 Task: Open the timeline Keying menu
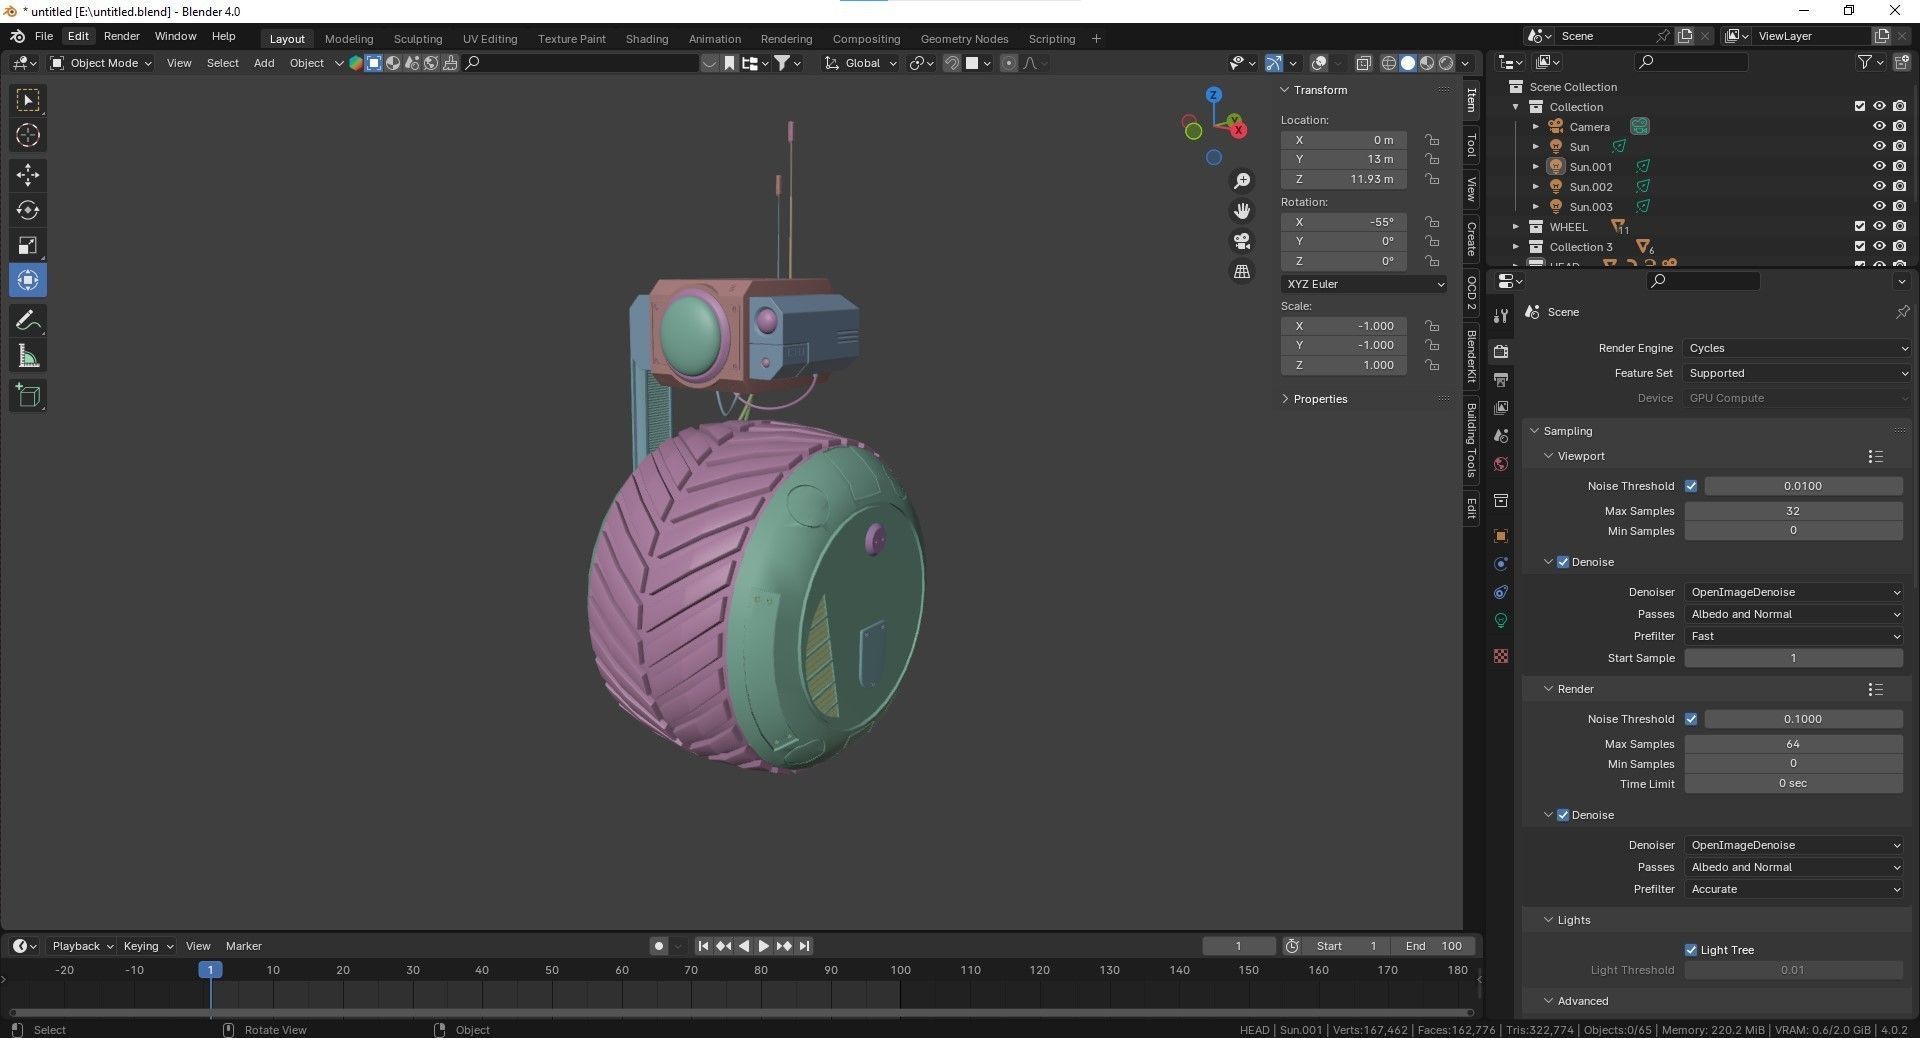pyautogui.click(x=146, y=946)
